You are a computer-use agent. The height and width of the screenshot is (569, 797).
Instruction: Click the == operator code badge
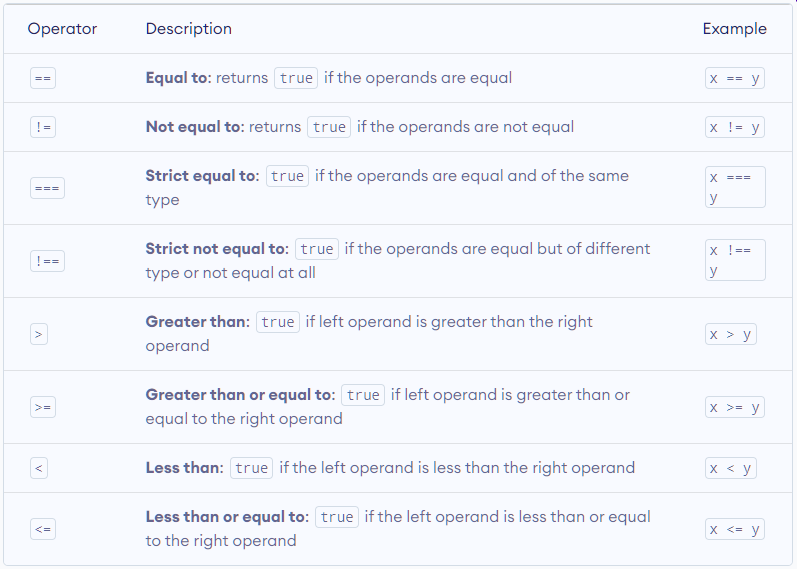point(43,78)
